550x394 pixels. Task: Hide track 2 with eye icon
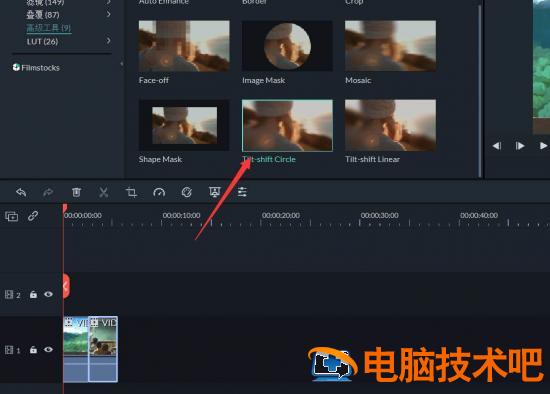click(x=48, y=294)
